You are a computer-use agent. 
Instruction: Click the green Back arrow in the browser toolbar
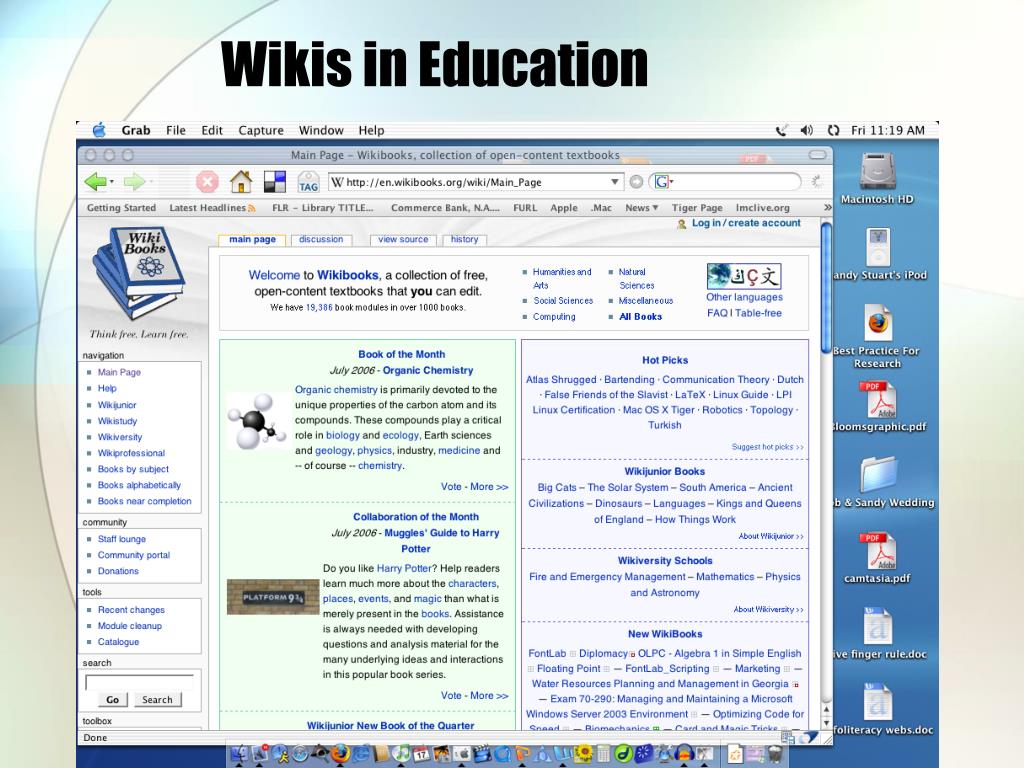[95, 182]
